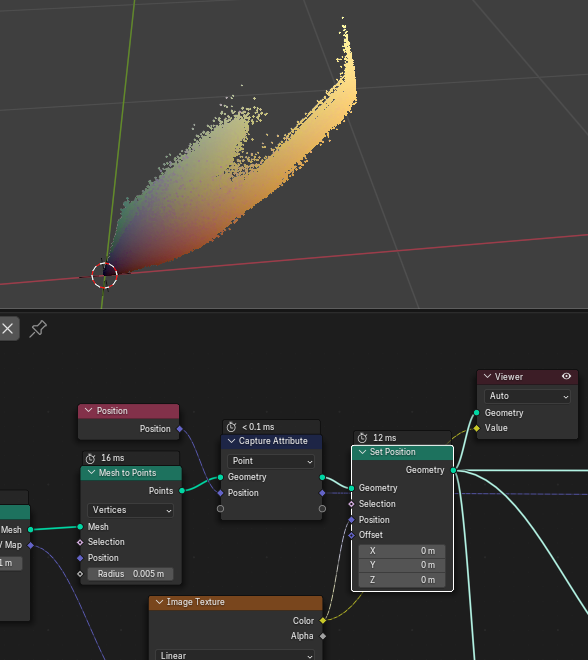Click the Mesh input socket on Mesh to Points
Image resolution: width=588 pixels, height=660 pixels.
(80, 527)
